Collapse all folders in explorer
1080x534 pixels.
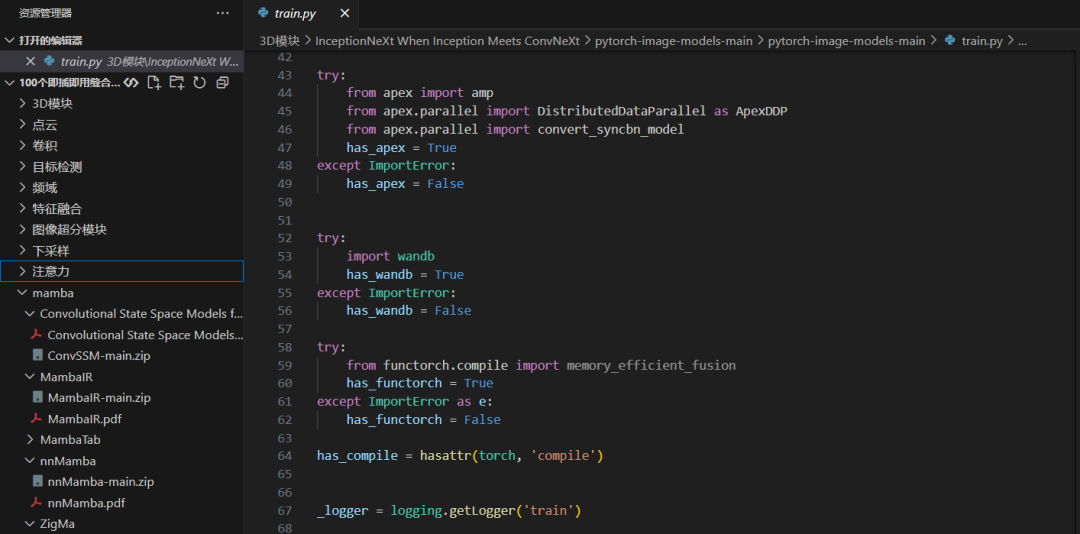[x=222, y=83]
